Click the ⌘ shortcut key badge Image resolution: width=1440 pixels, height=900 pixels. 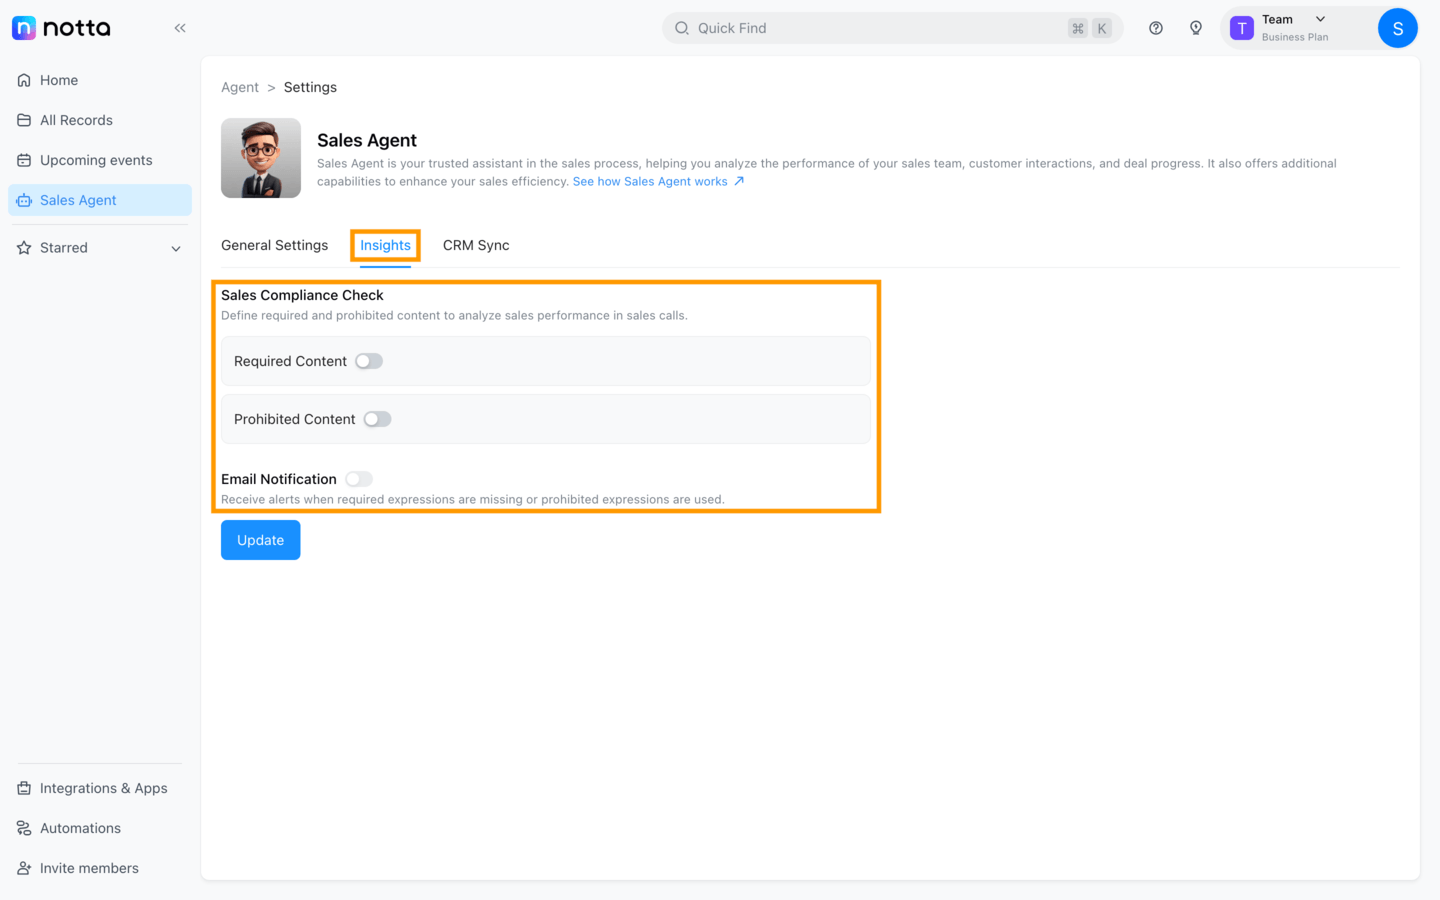[1078, 28]
